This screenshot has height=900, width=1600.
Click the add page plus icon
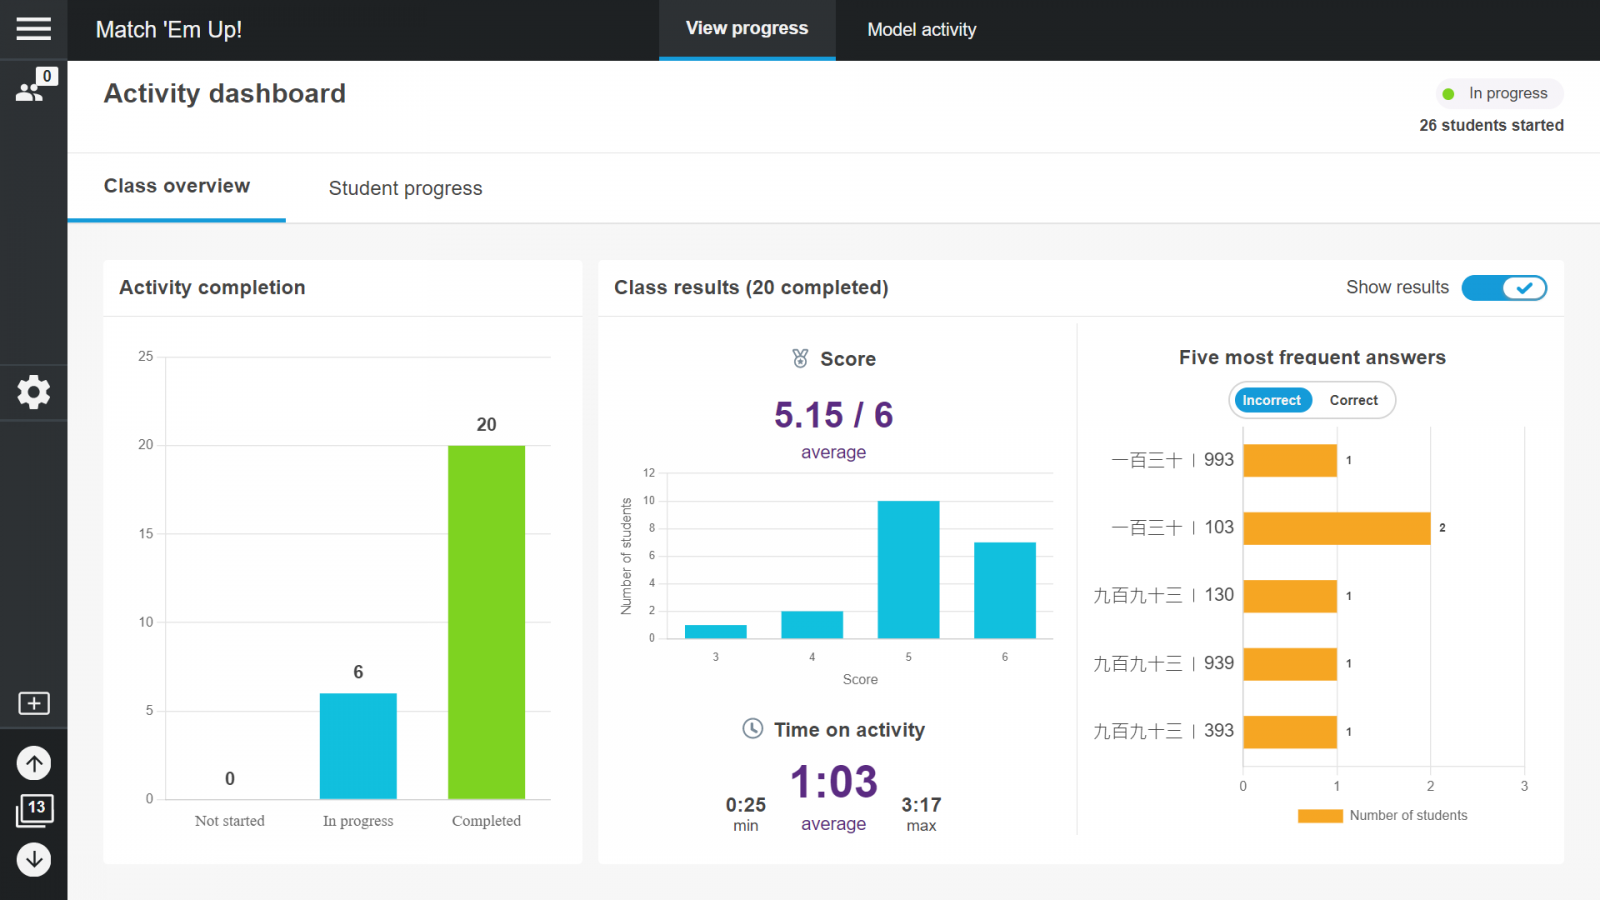click(34, 704)
